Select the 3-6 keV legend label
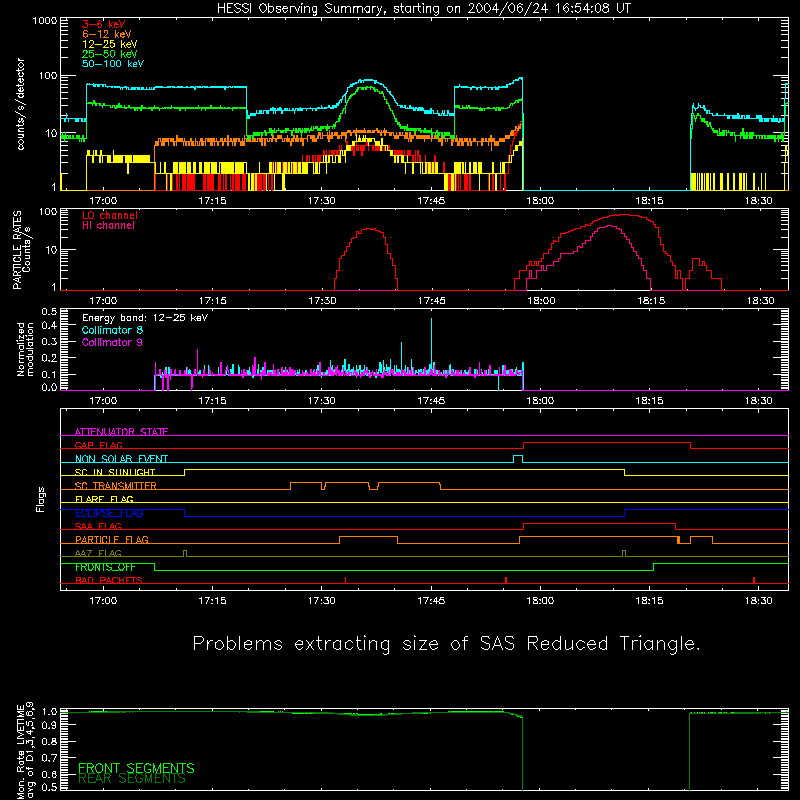Image resolution: width=800 pixels, height=800 pixels. [104, 24]
